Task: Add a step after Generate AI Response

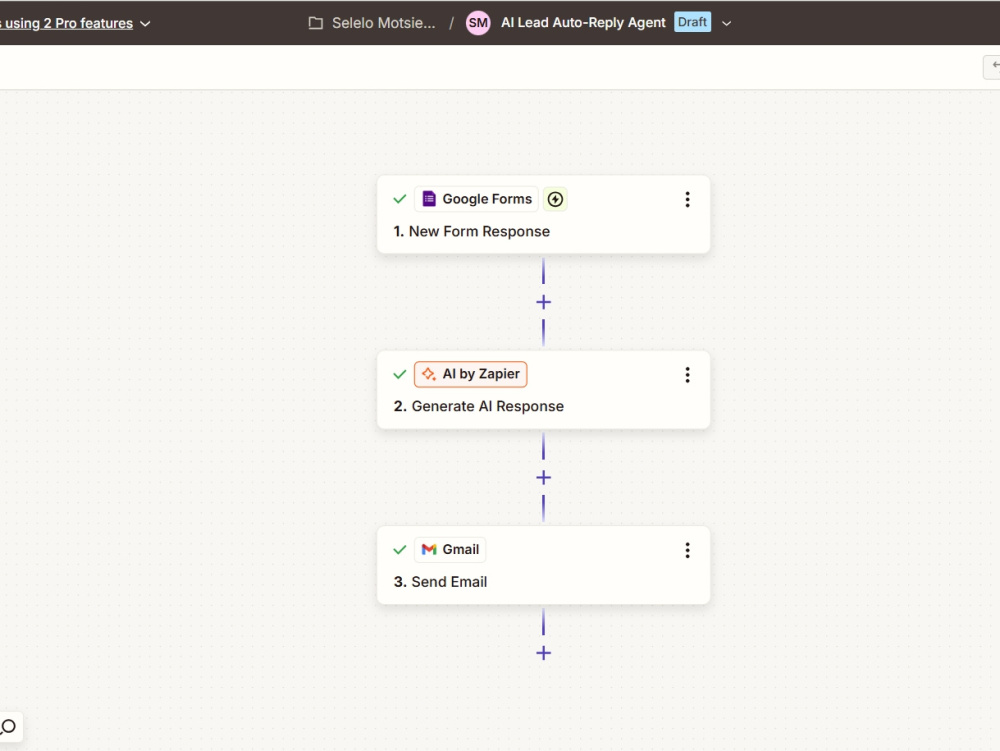Action: [543, 478]
